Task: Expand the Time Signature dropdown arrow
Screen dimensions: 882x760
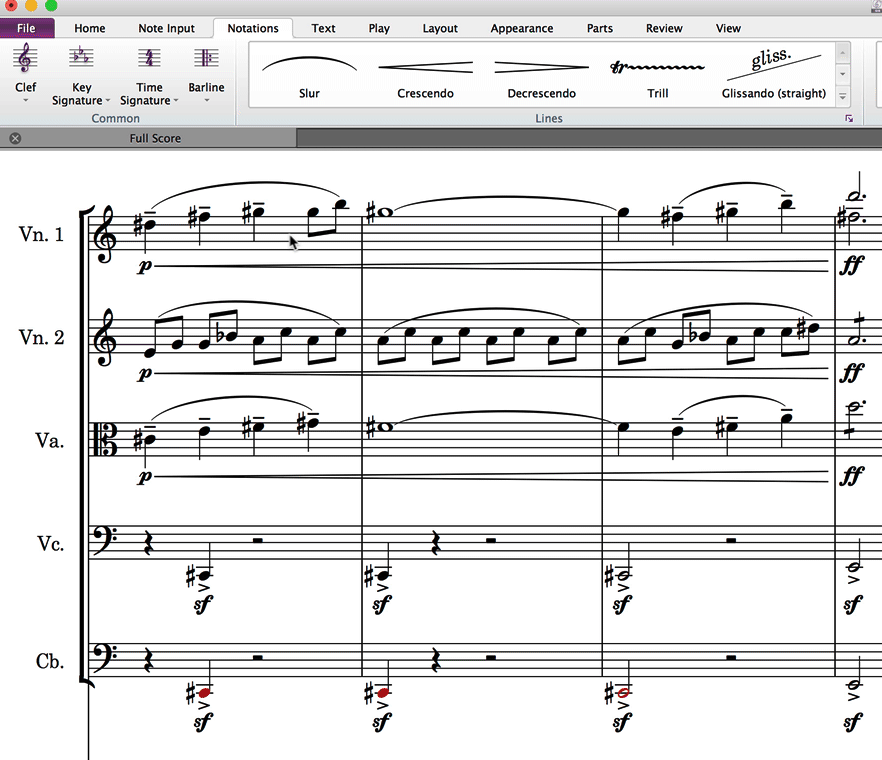Action: [x=176, y=101]
